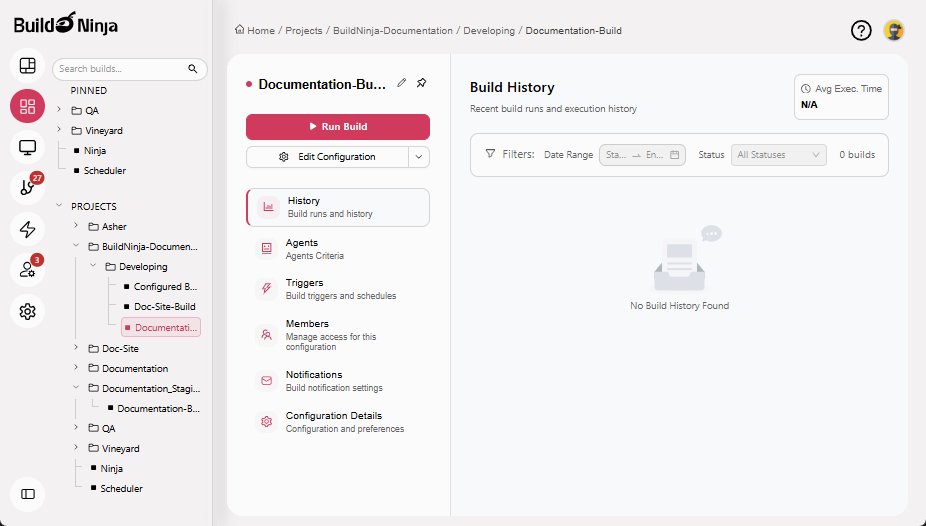
Task: Open the History section
Action: point(338,207)
